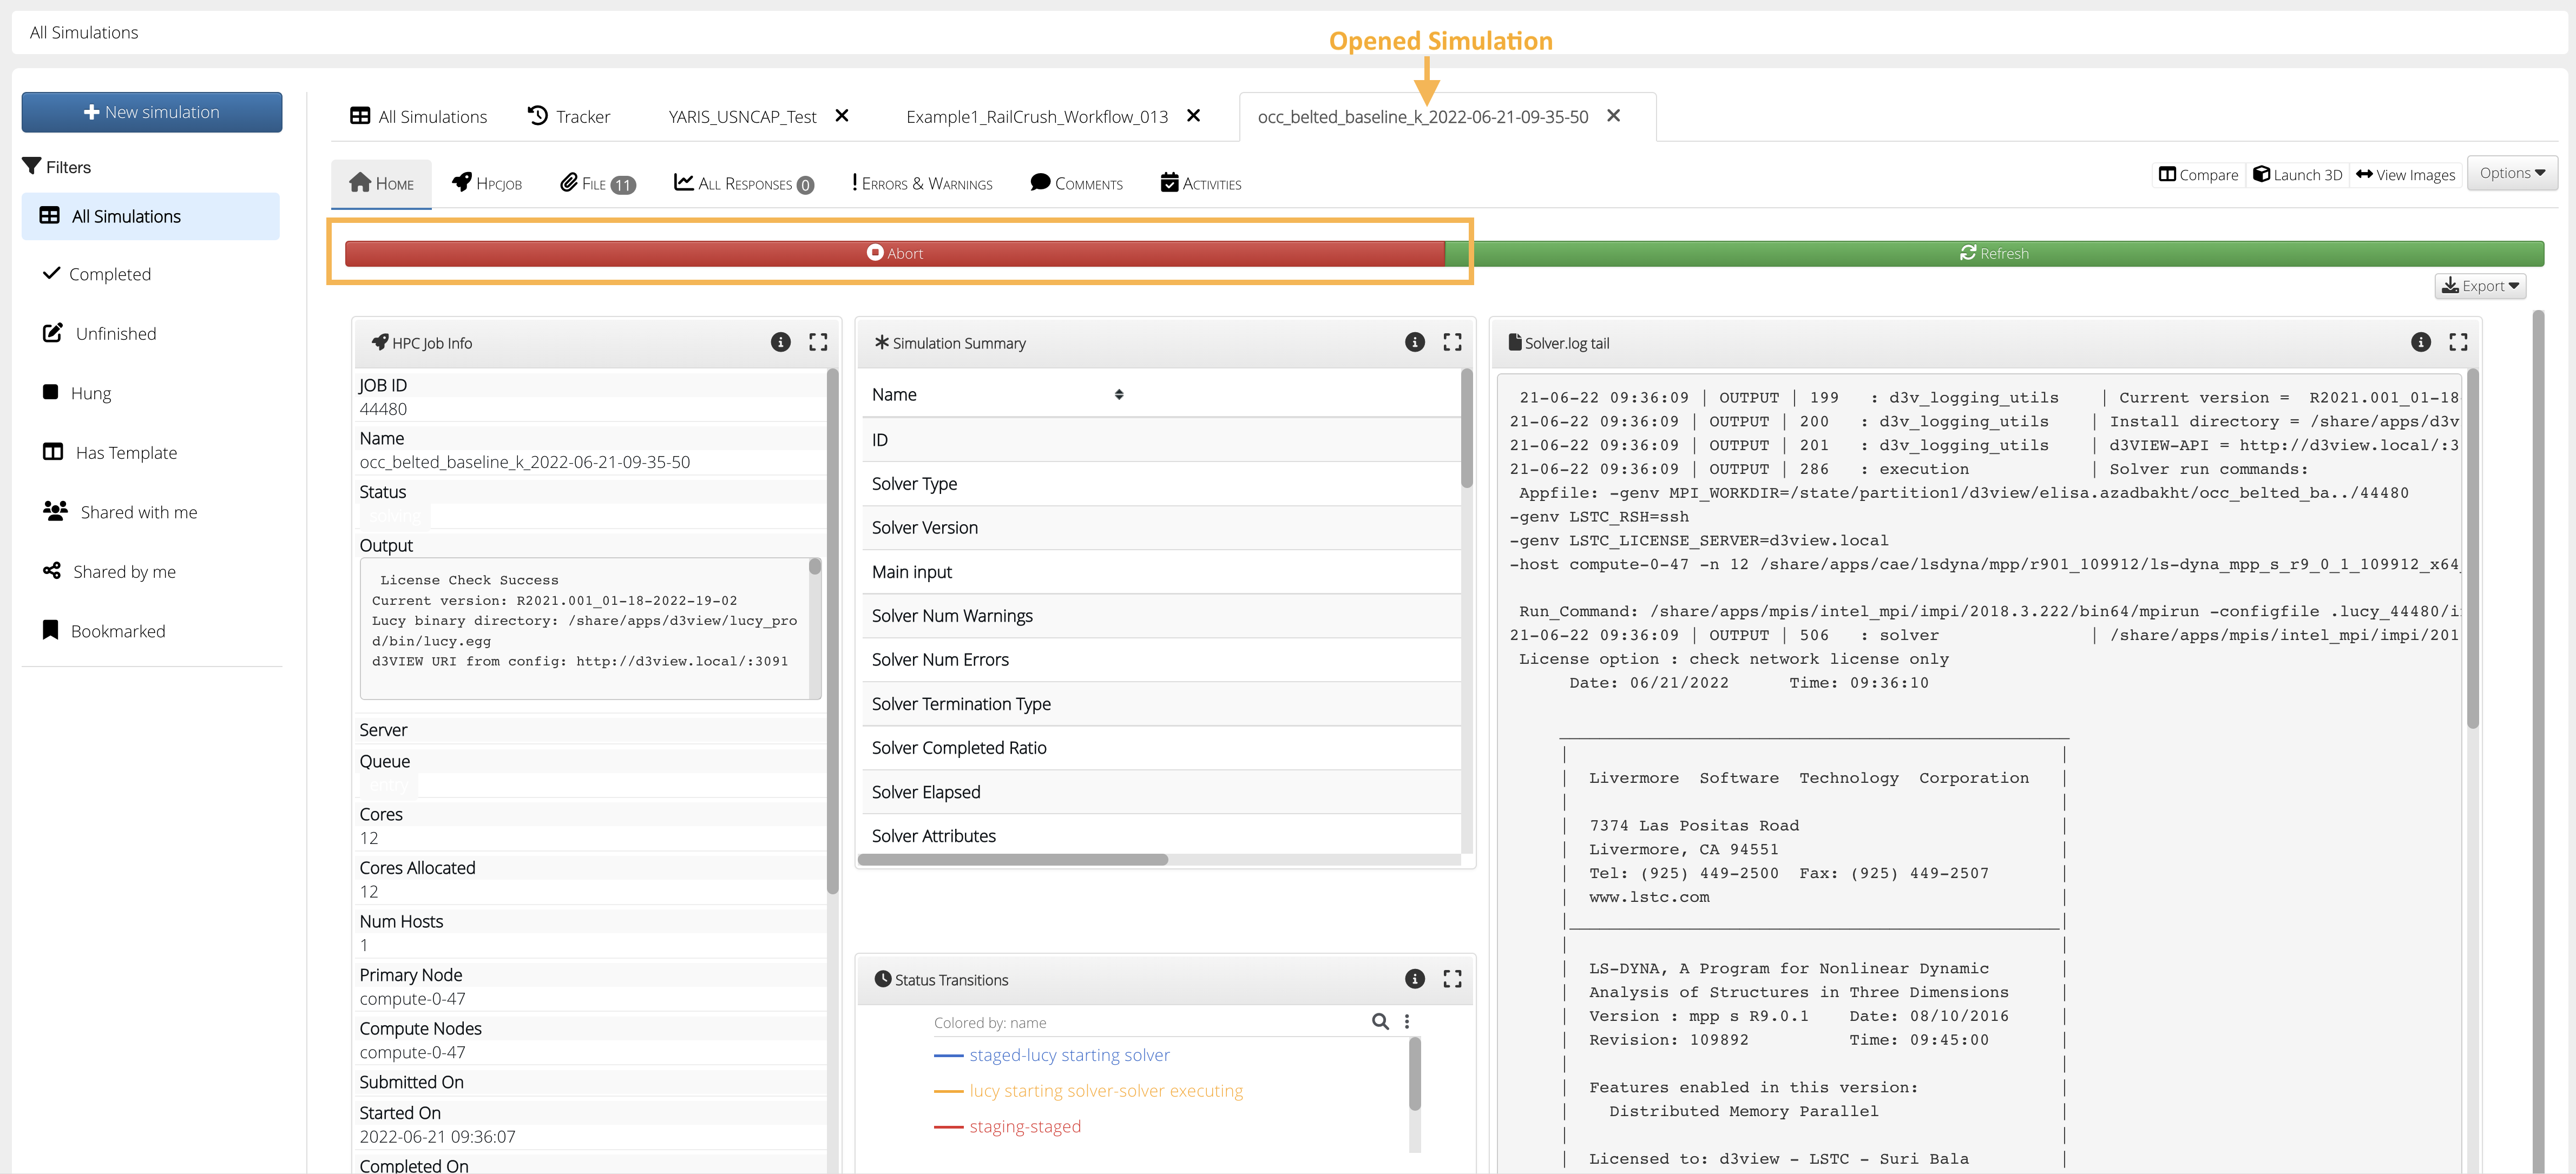Switch to the All Simulations top tab
Image resolution: width=2576 pixels, height=1174 pixels.
point(418,116)
